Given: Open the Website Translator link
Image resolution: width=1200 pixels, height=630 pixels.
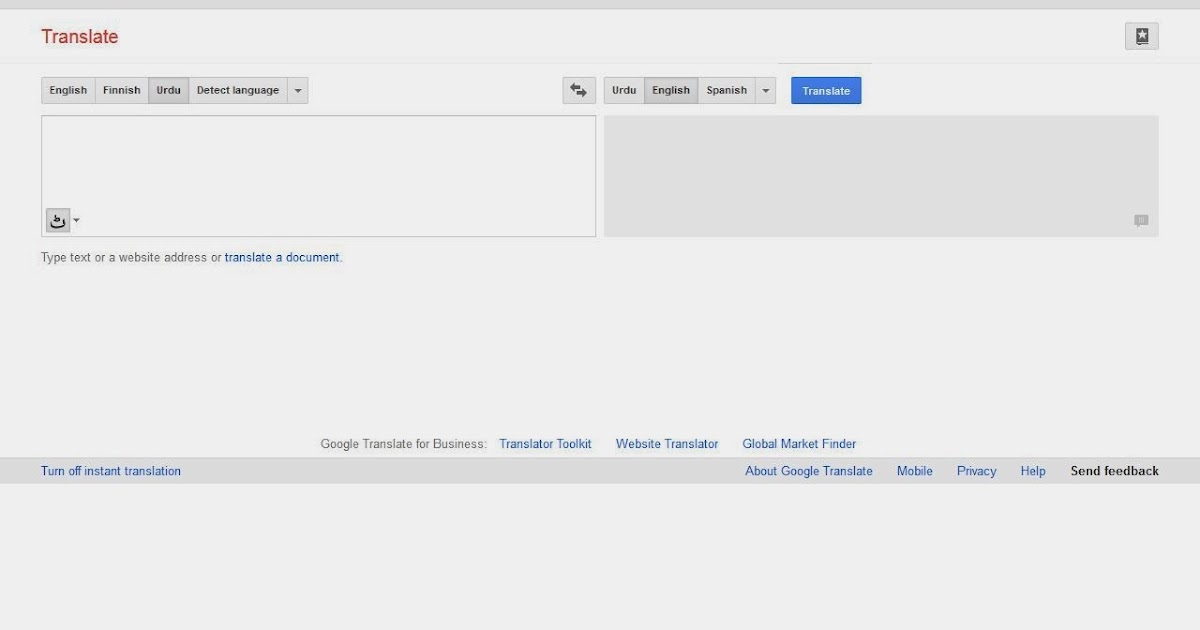Looking at the screenshot, I should [667, 444].
